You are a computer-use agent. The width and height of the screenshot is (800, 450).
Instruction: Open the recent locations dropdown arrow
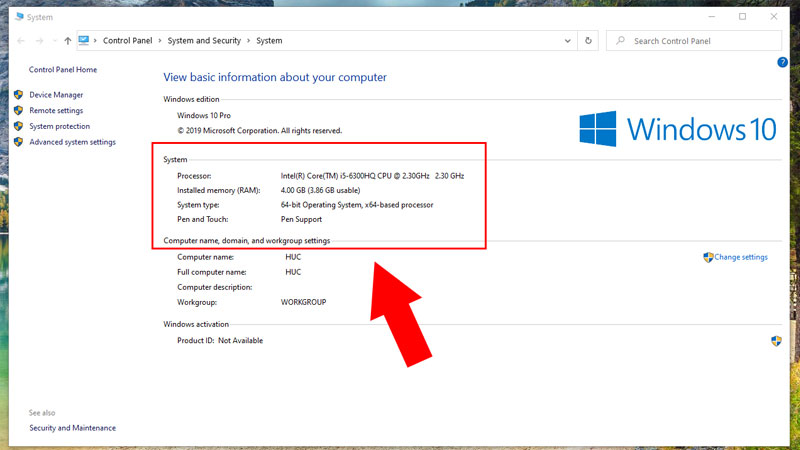click(54, 41)
